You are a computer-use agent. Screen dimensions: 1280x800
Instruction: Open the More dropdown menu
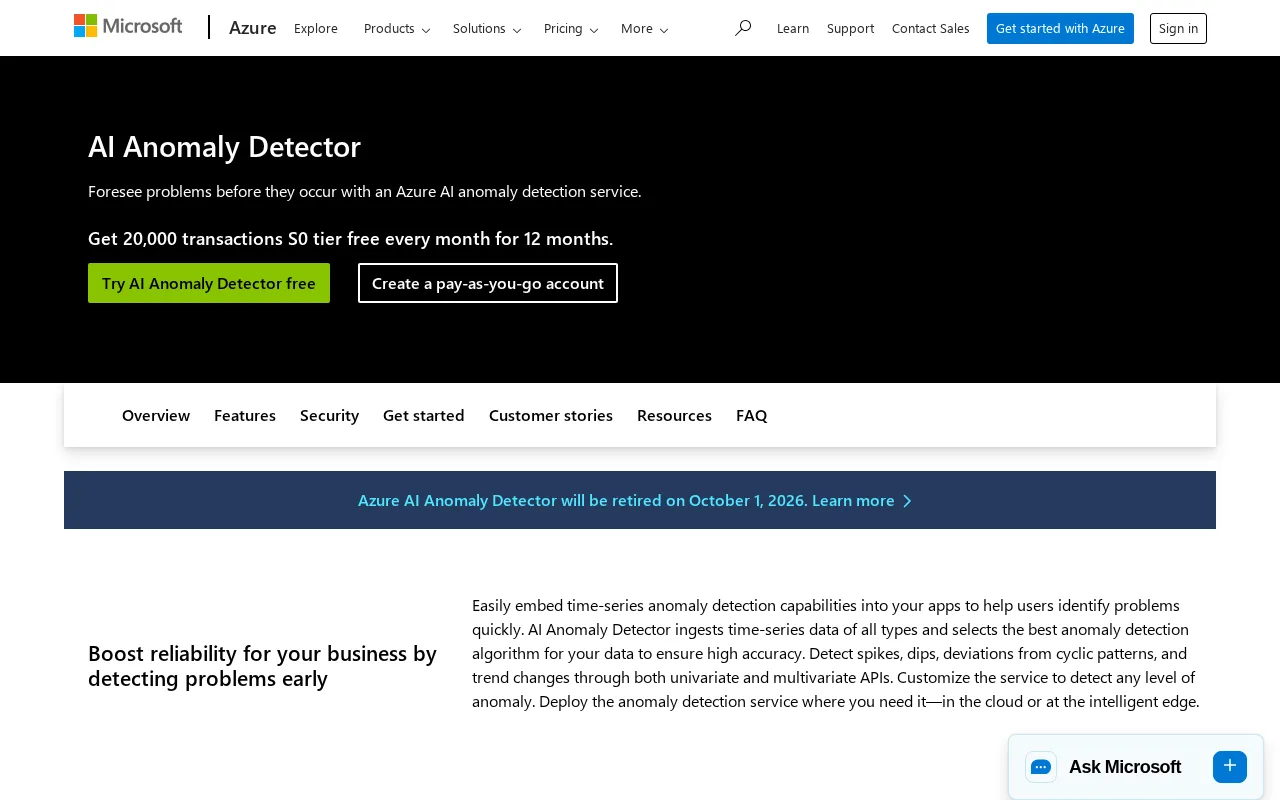point(644,28)
